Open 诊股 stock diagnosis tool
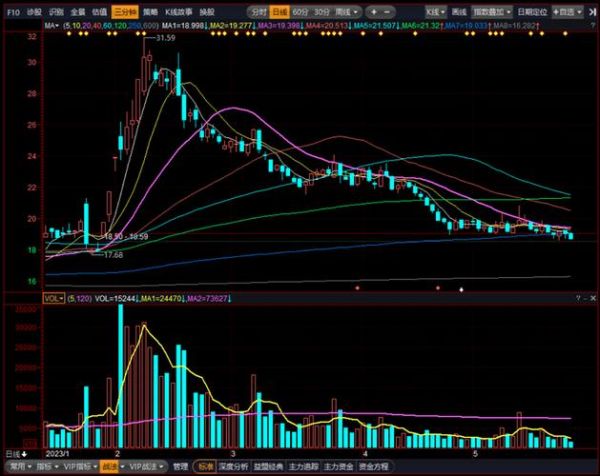The image size is (600, 476). (34, 11)
